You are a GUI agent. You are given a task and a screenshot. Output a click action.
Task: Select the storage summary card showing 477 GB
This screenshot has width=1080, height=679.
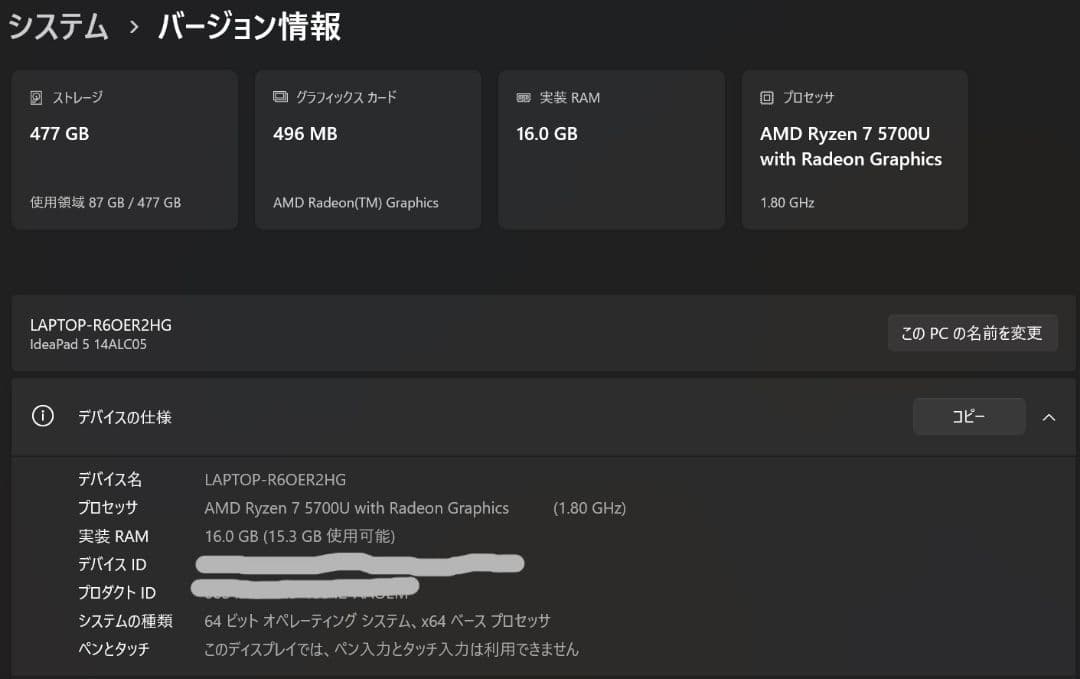coord(124,148)
